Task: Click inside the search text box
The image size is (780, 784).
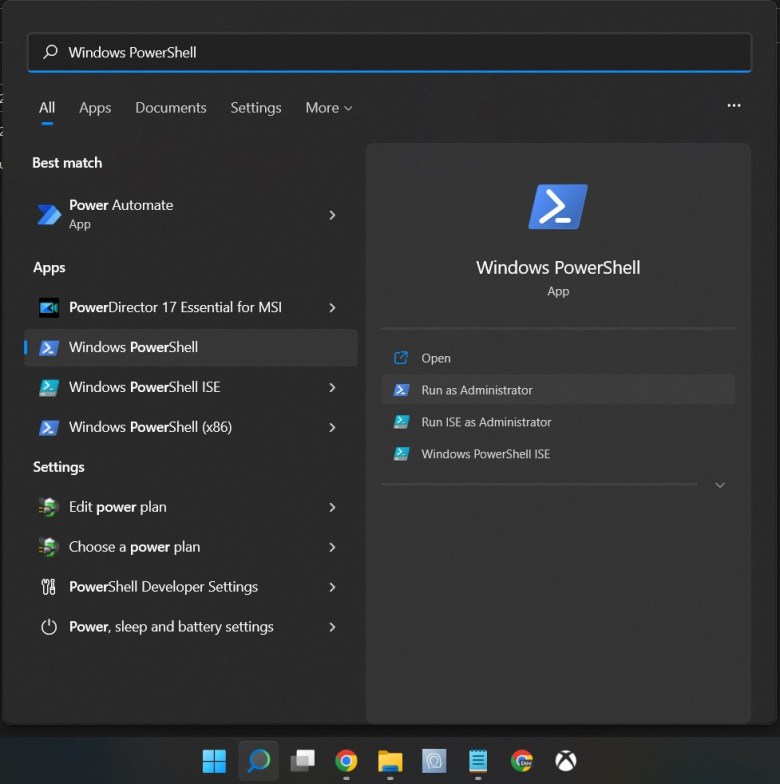Action: pyautogui.click(x=390, y=52)
